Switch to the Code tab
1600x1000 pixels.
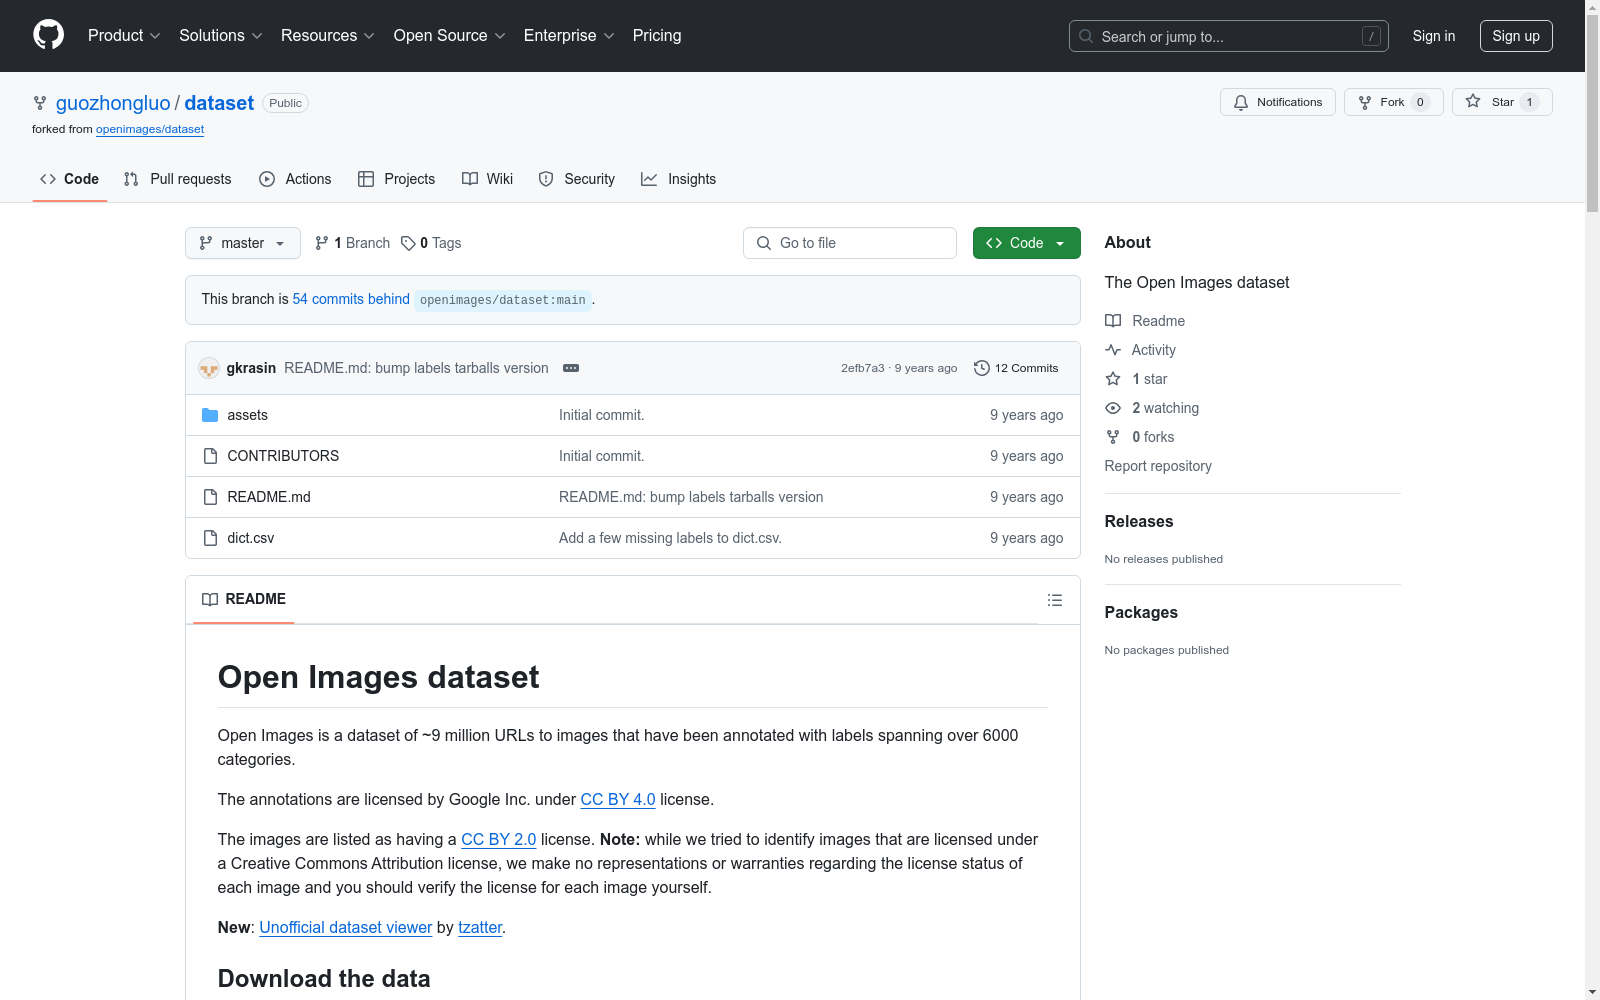point(70,179)
